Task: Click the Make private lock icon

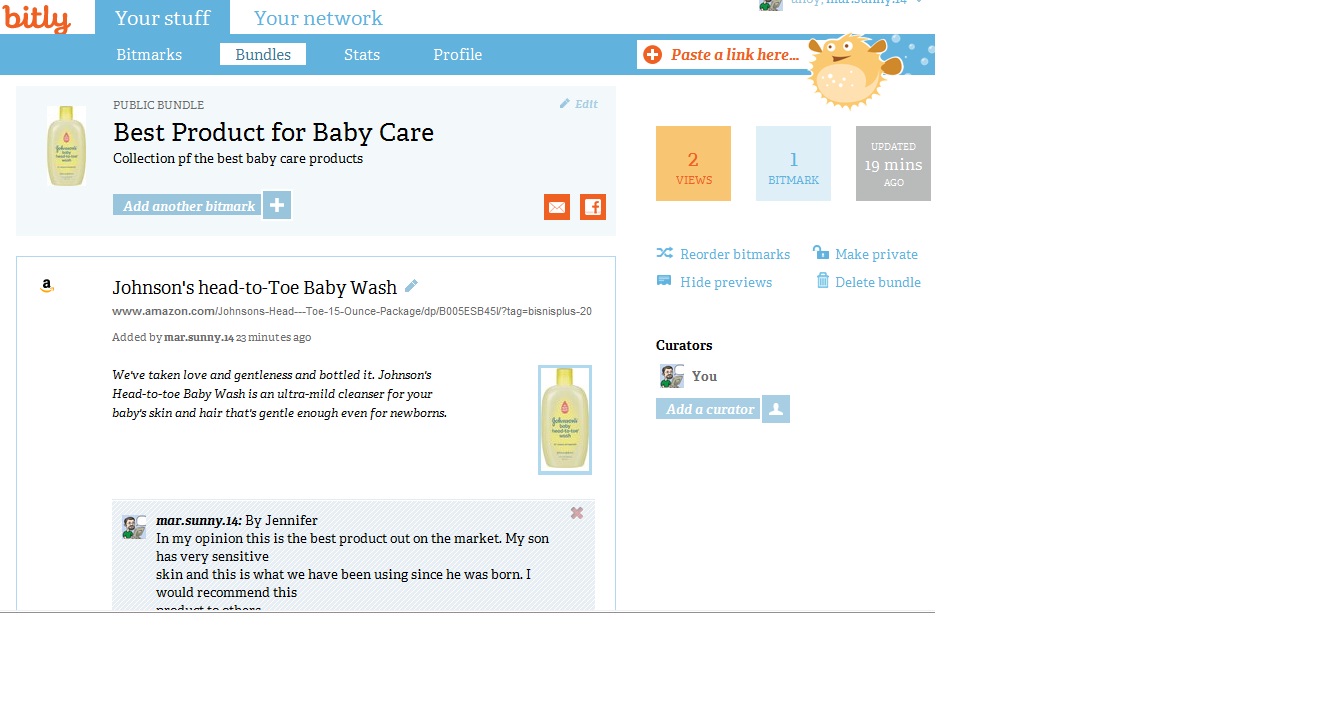Action: 821,252
